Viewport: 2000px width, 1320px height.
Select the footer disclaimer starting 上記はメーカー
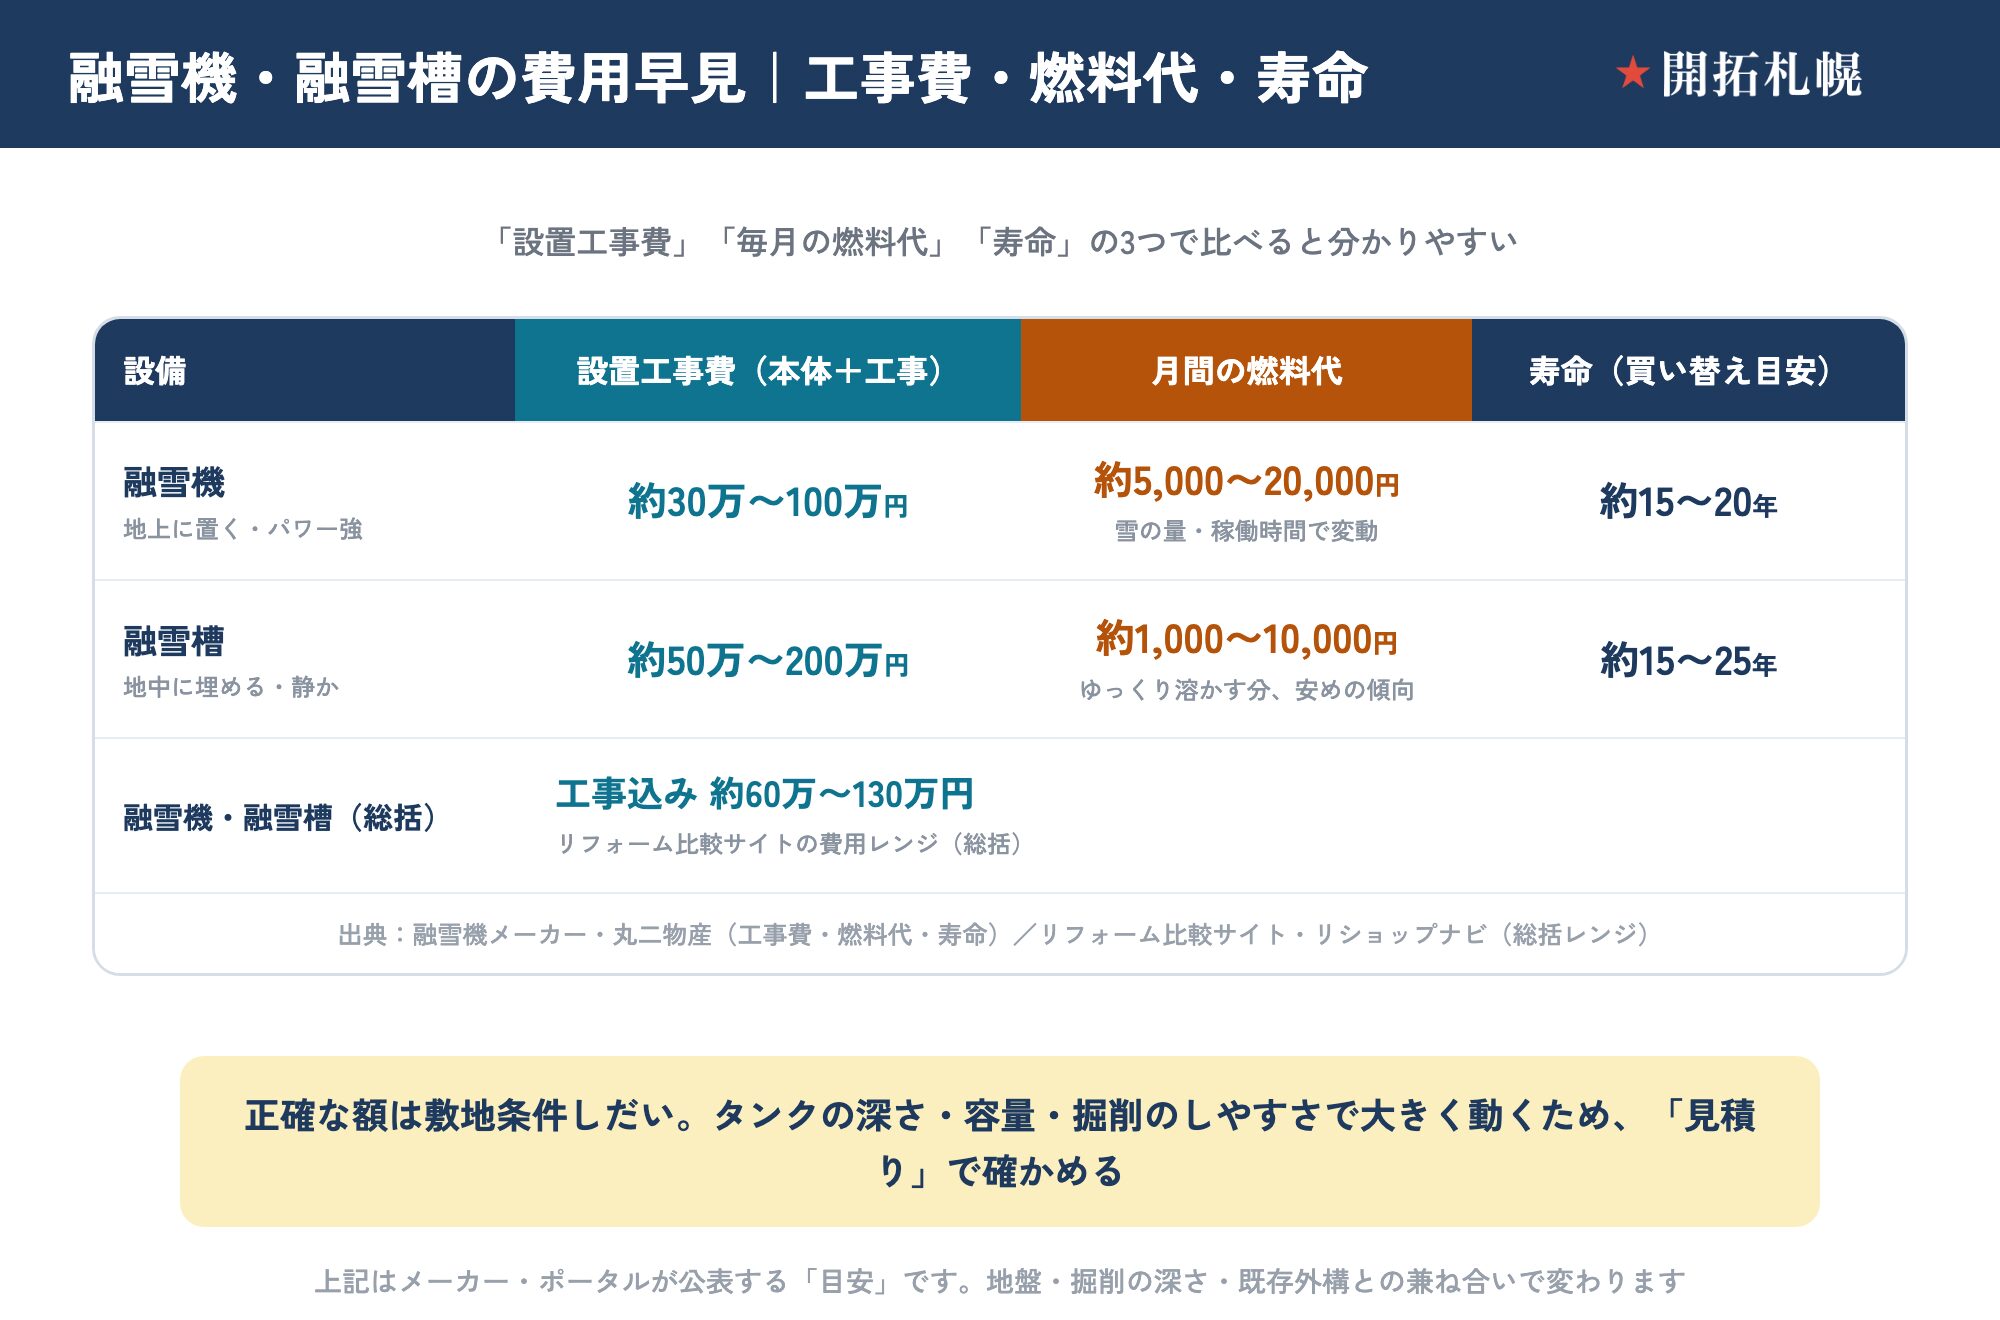(x=1000, y=1281)
